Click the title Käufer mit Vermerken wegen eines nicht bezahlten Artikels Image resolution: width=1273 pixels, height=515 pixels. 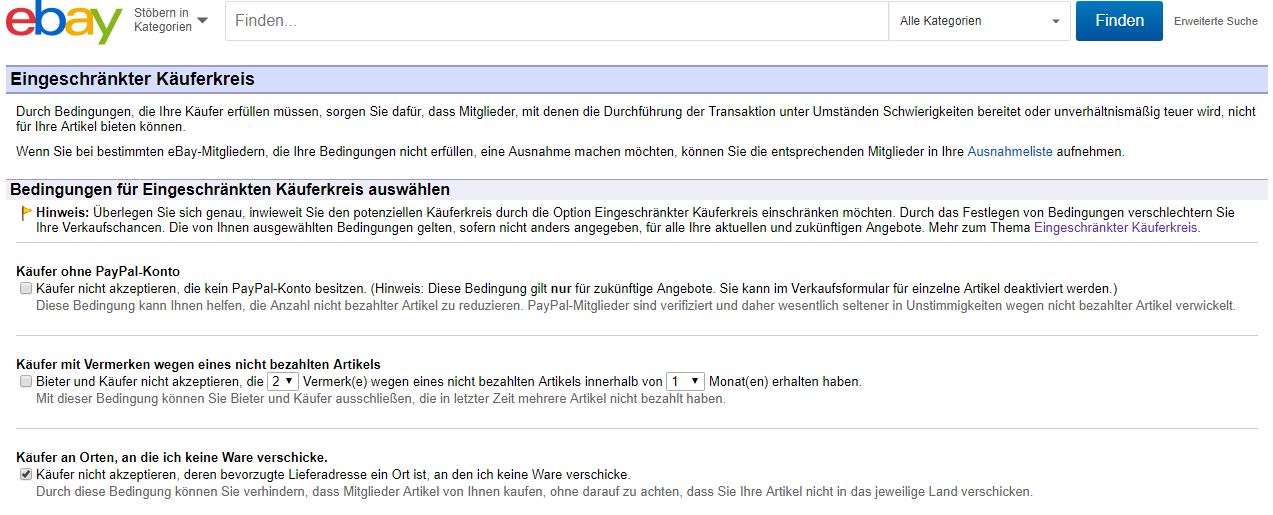(x=199, y=365)
